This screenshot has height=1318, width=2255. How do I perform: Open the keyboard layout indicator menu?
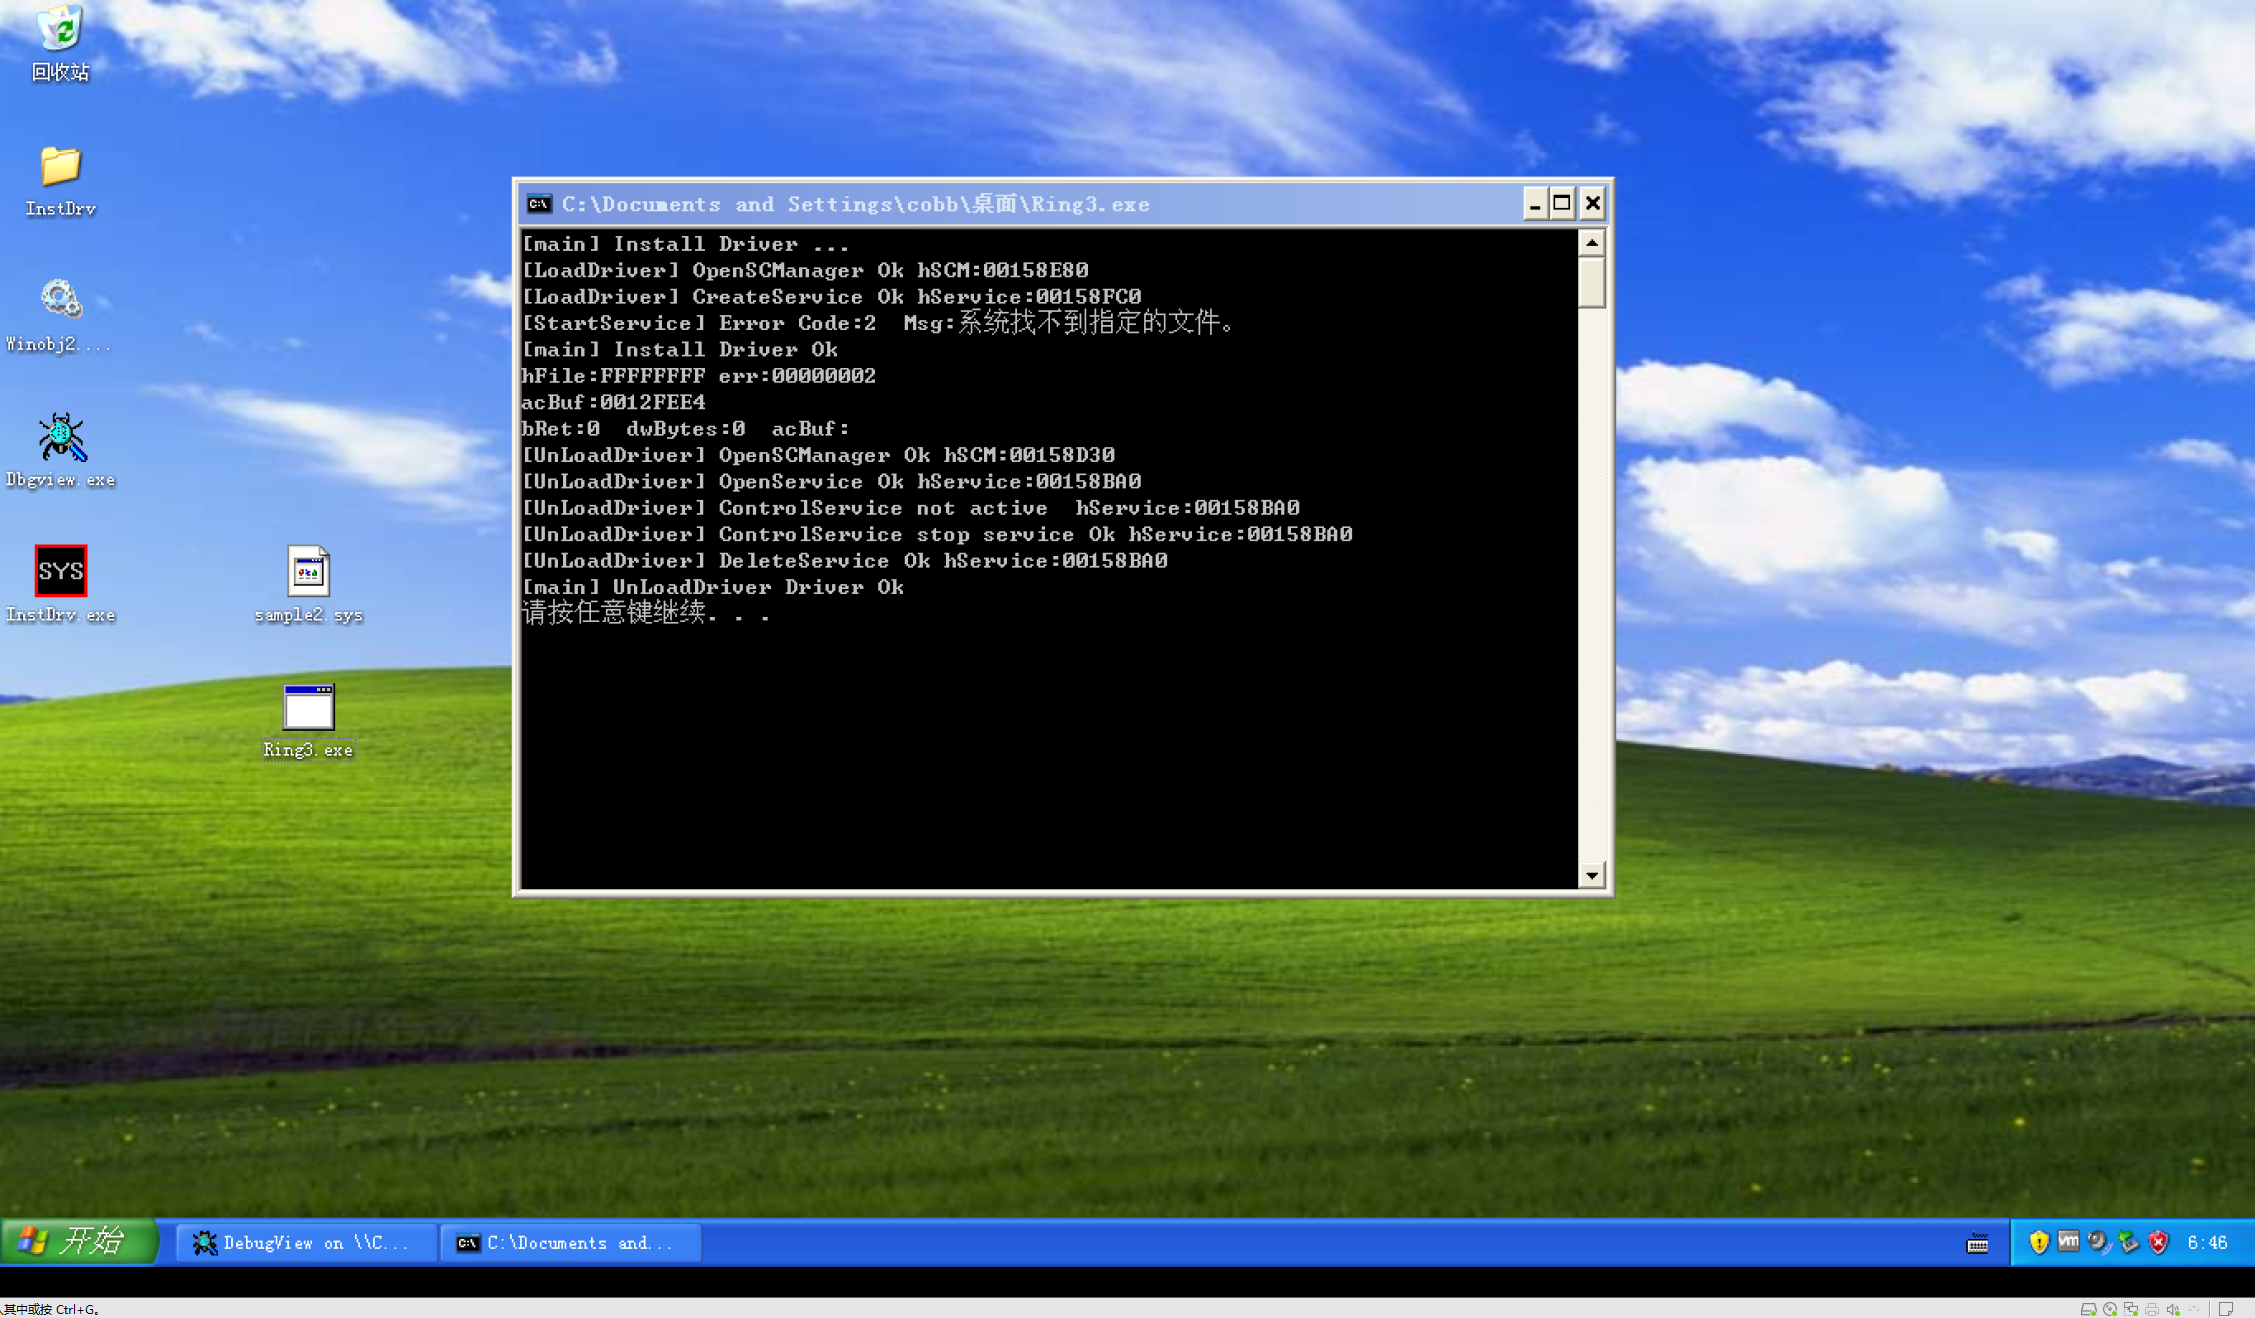[1977, 1242]
